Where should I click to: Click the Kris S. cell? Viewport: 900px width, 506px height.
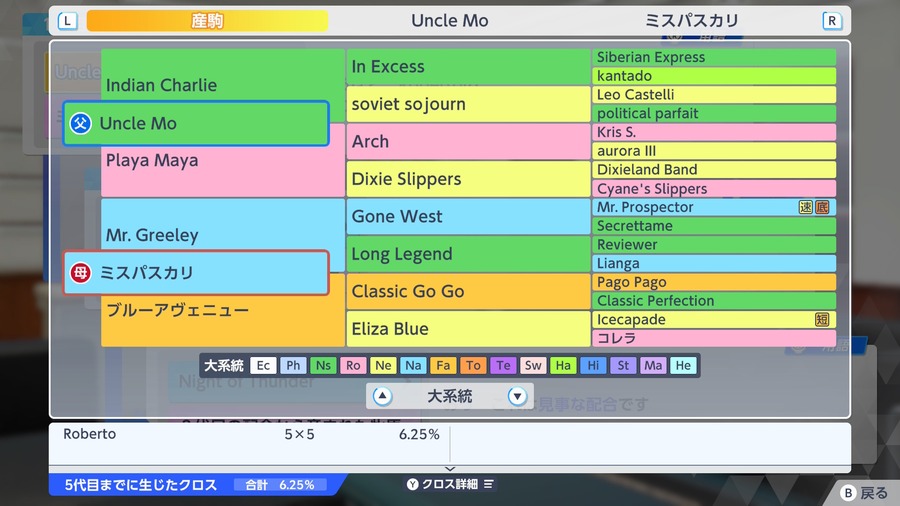click(714, 132)
